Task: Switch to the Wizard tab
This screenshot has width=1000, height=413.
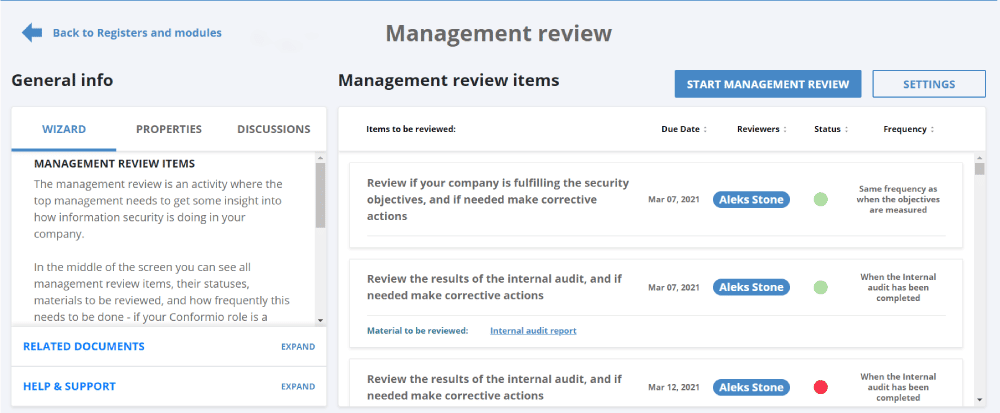Action: [64, 129]
